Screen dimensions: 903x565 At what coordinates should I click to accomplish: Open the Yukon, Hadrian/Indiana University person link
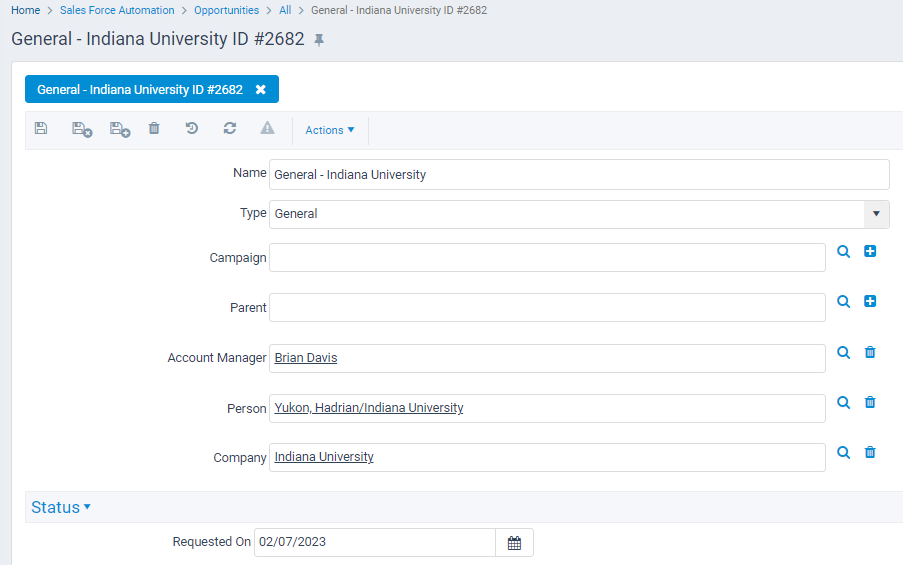click(369, 408)
